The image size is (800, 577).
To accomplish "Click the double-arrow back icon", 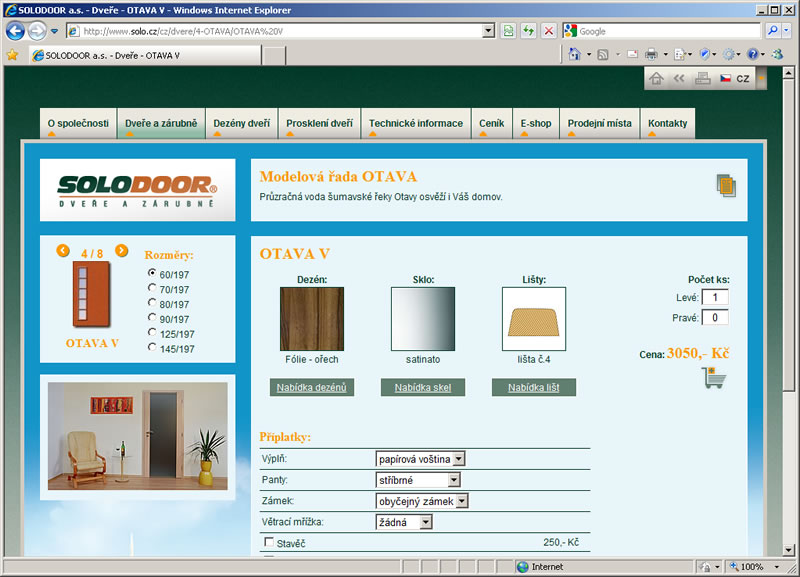I will point(679,78).
